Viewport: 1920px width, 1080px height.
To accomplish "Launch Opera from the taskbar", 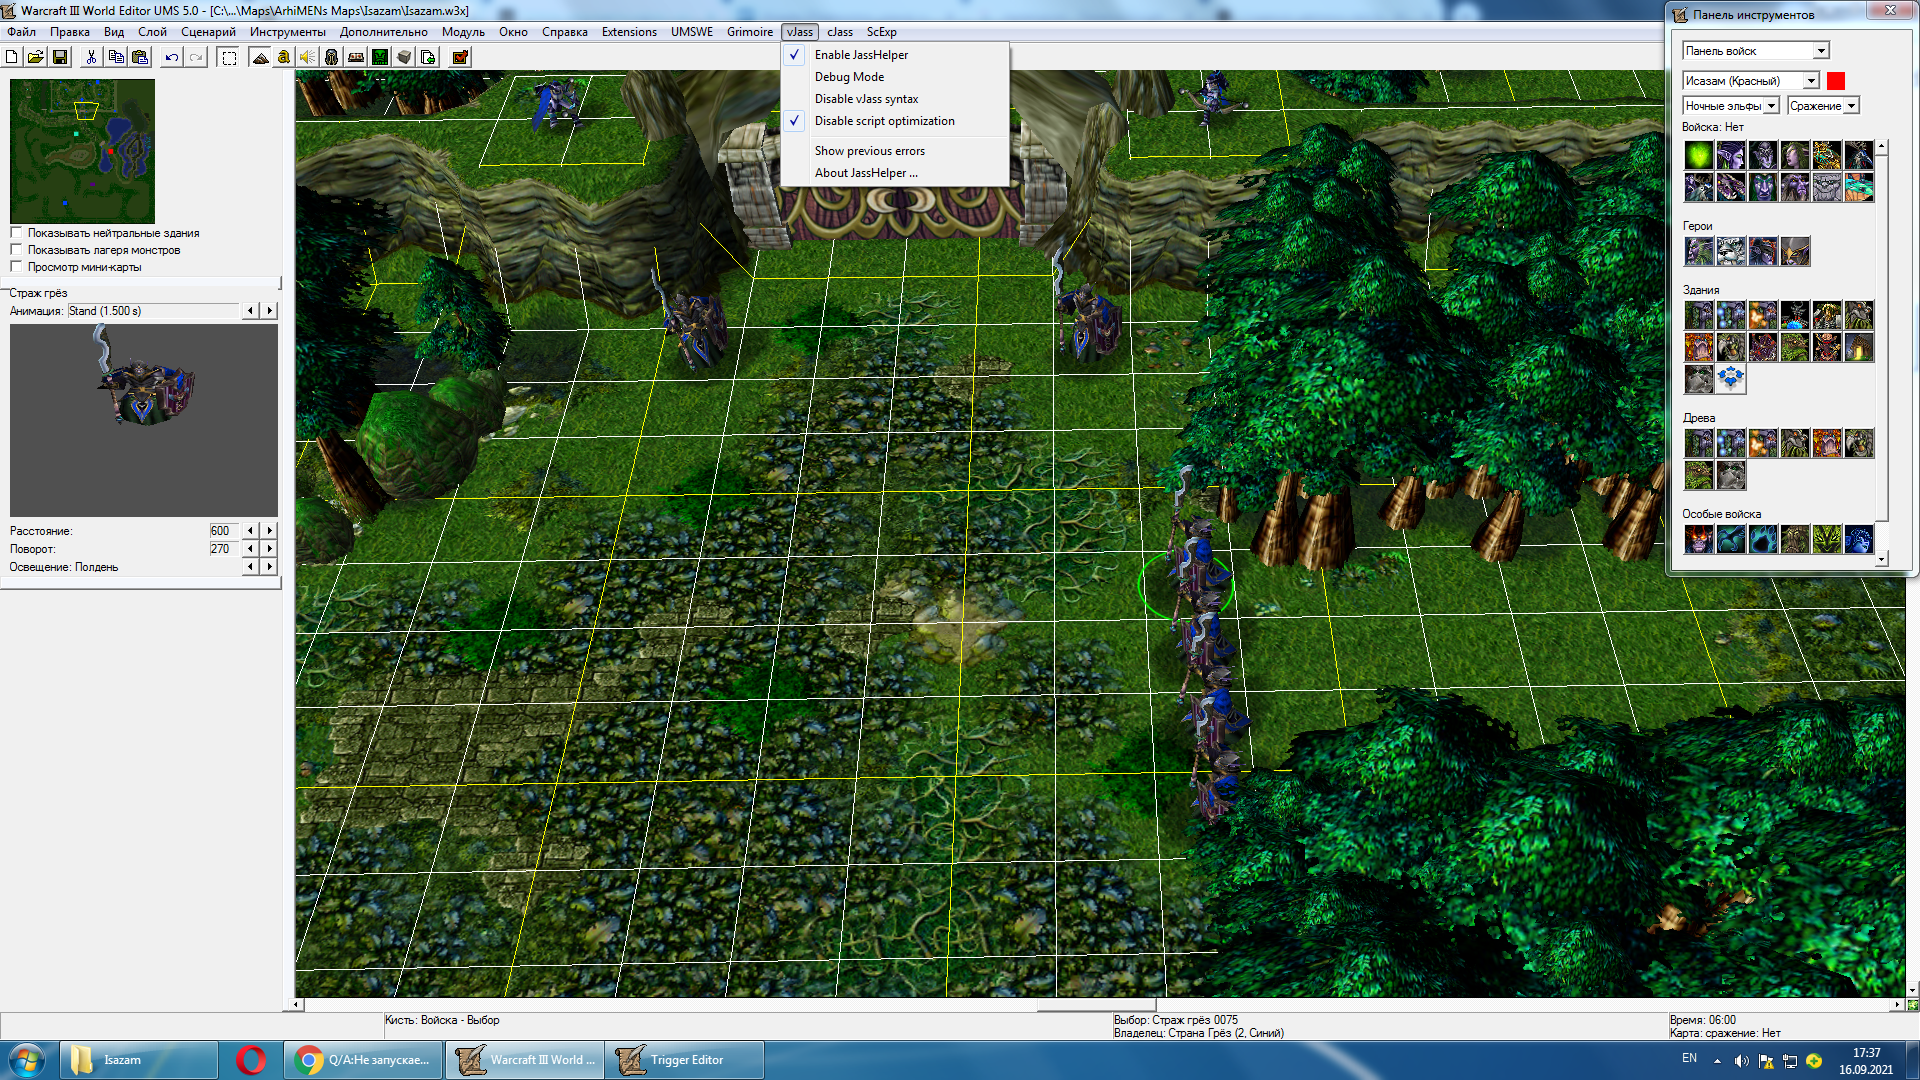I will click(x=250, y=1060).
